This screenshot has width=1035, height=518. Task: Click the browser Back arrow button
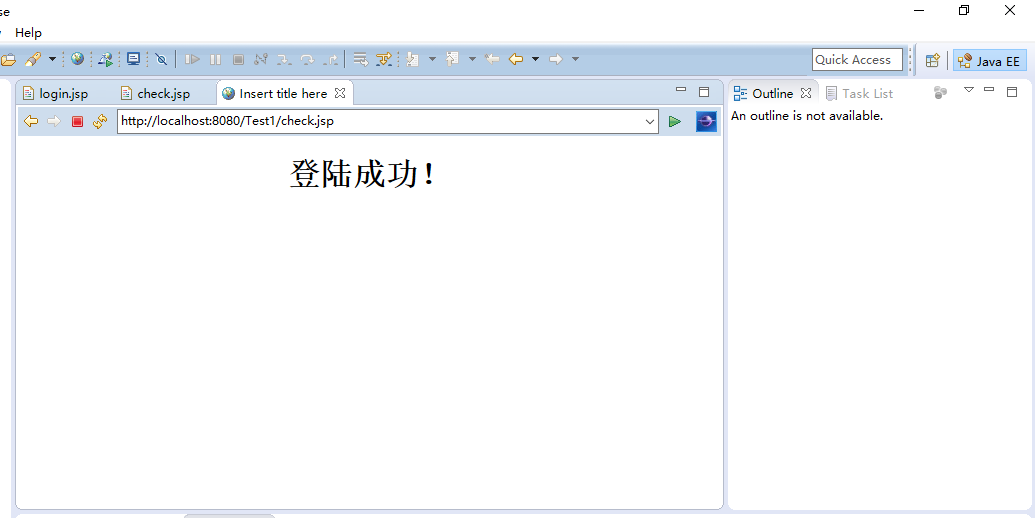(31, 121)
